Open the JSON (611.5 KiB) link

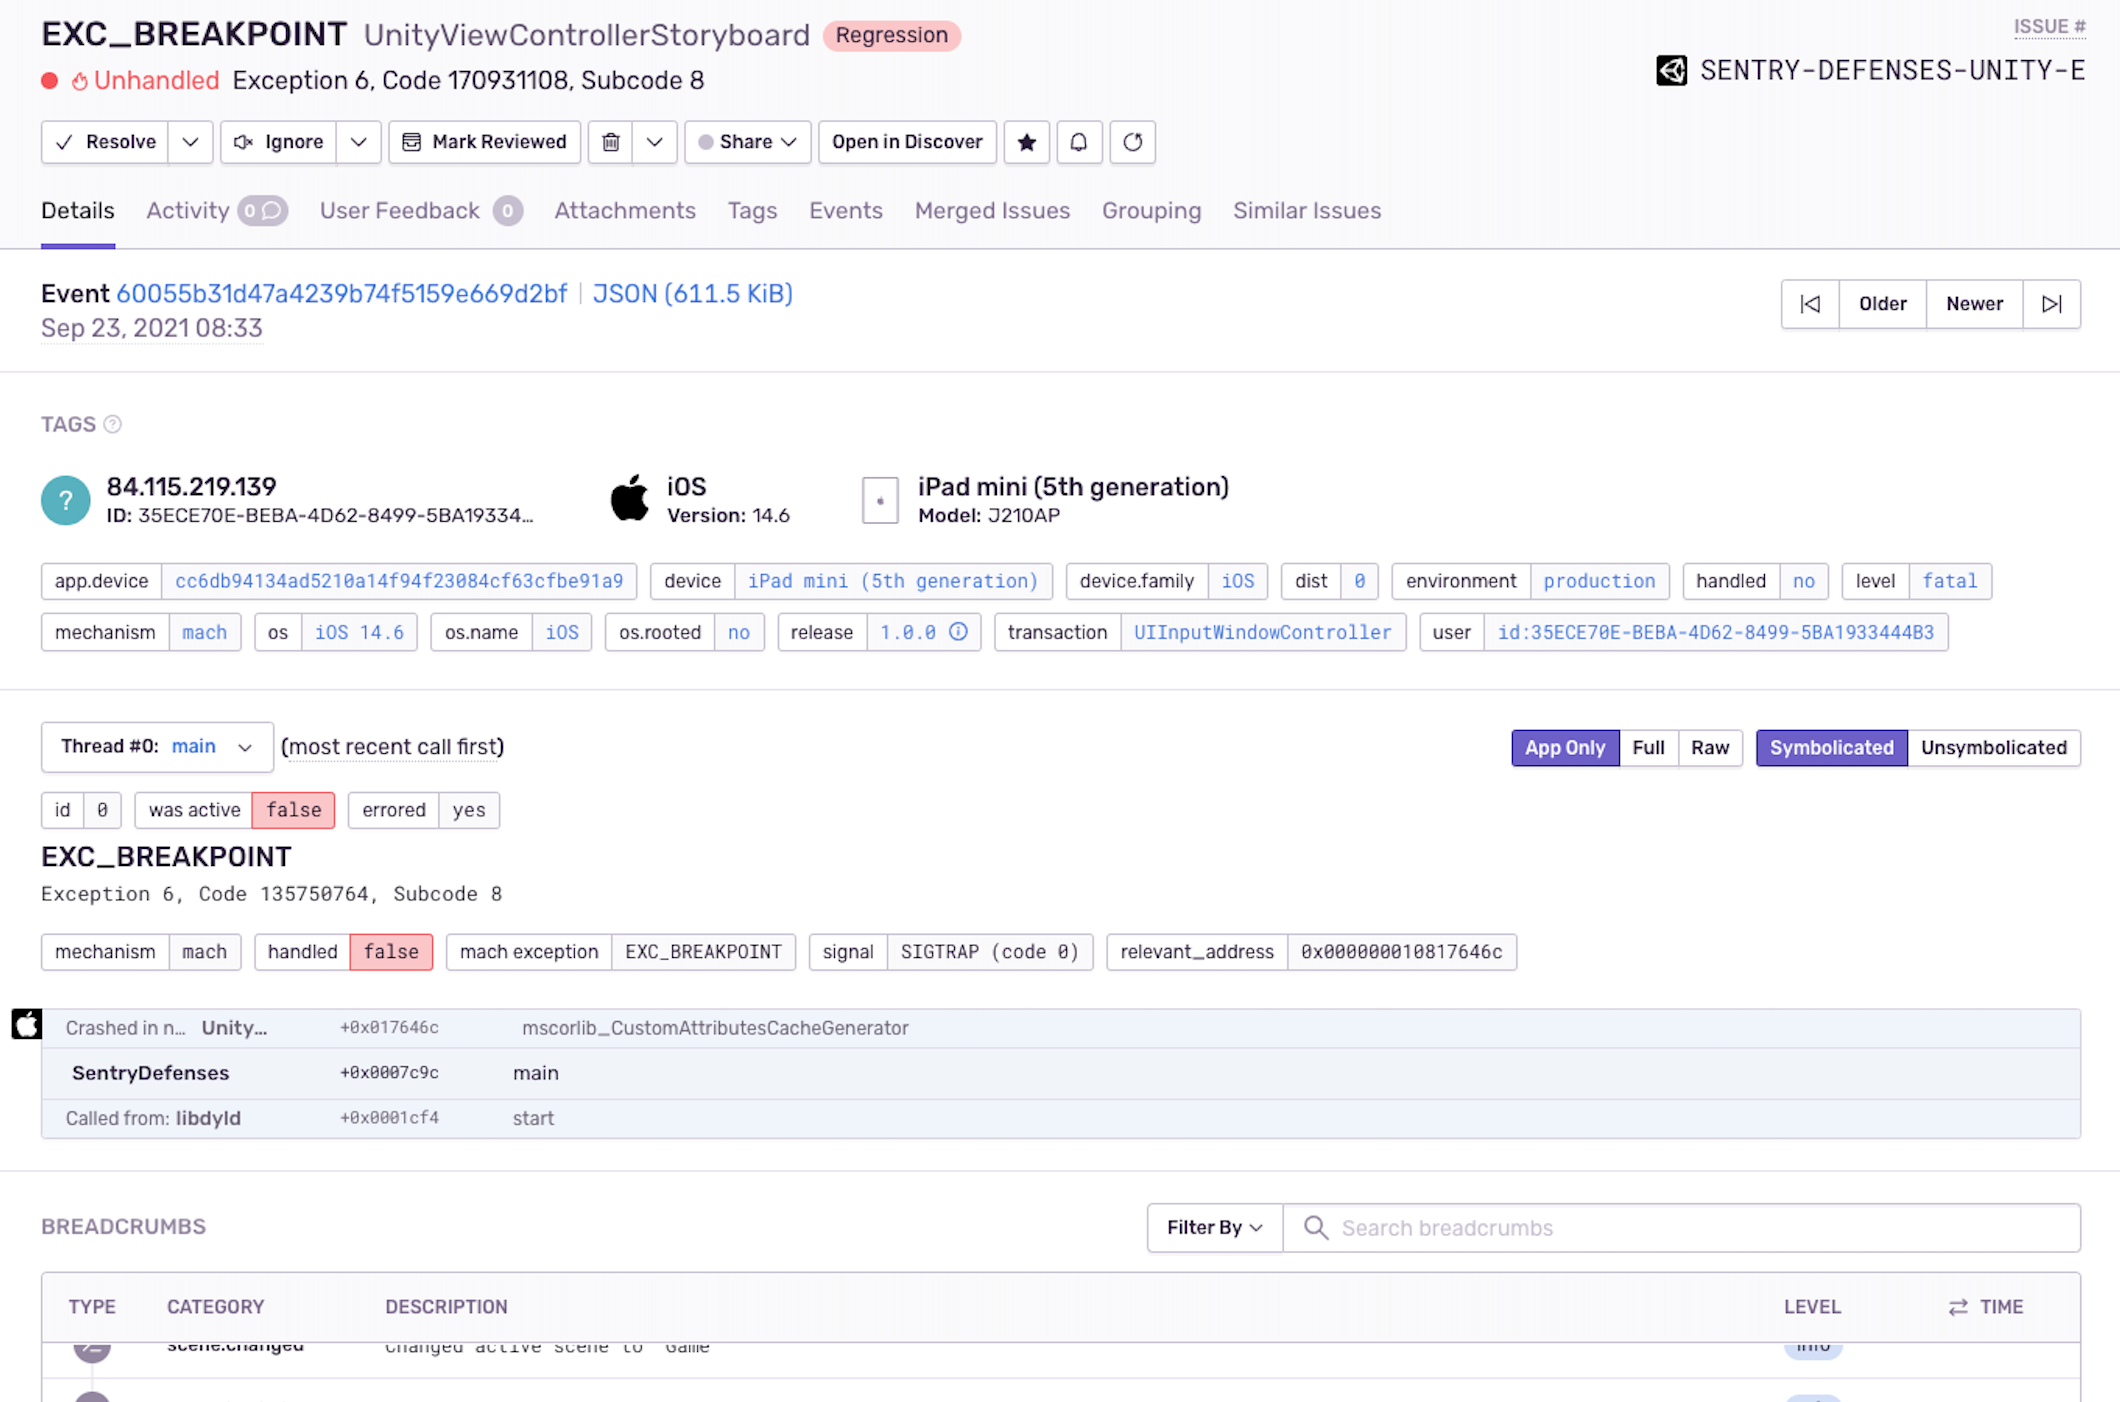point(692,294)
